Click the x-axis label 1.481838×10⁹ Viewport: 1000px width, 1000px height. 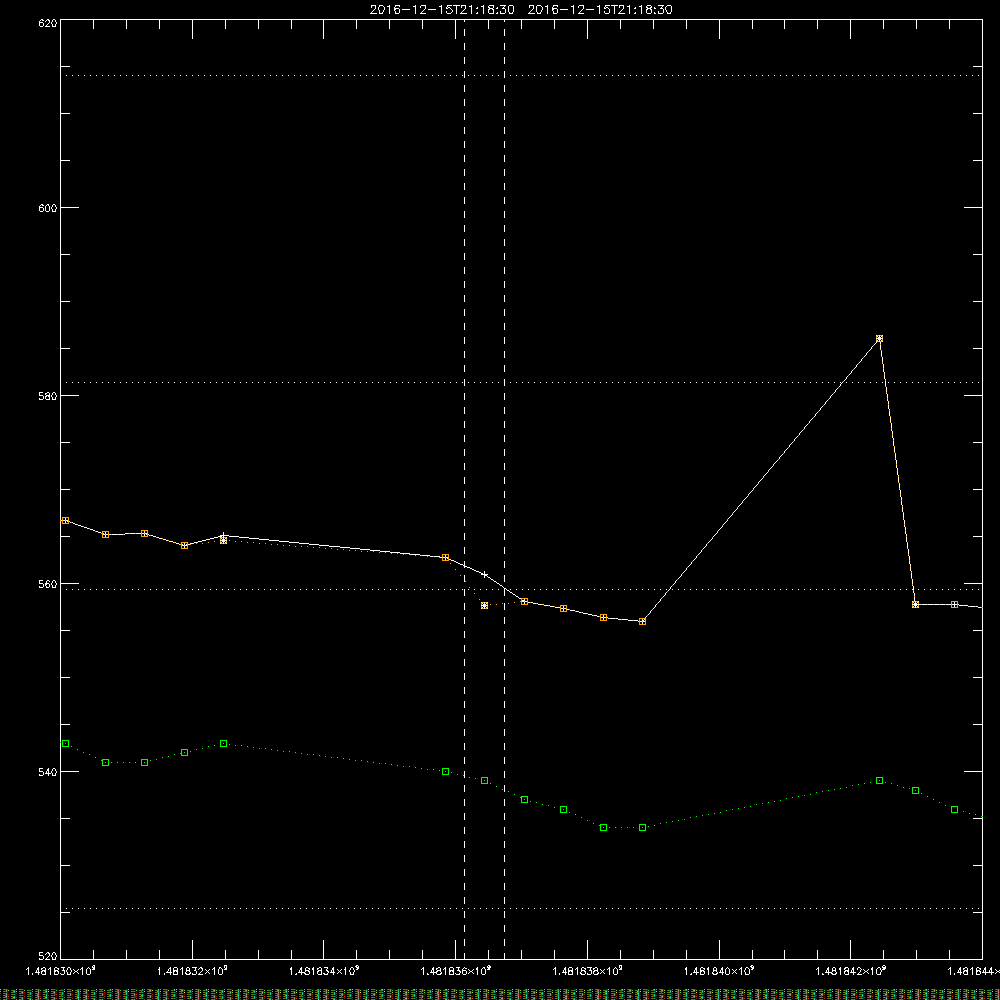pyautogui.click(x=587, y=971)
